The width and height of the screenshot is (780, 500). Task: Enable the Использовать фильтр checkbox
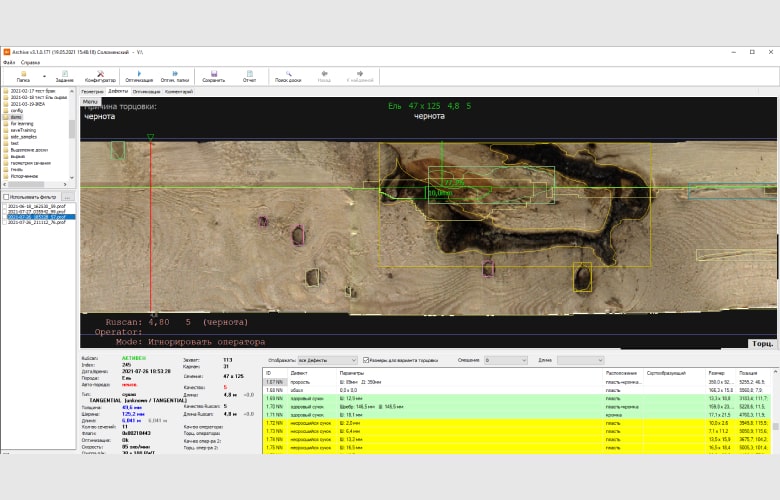6,197
